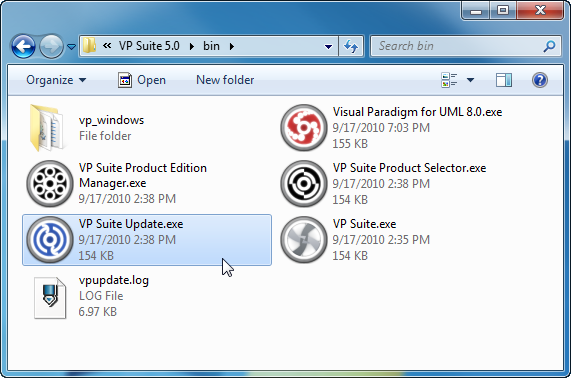
Task: Select the VP Suite.exe name text
Action: point(365,224)
